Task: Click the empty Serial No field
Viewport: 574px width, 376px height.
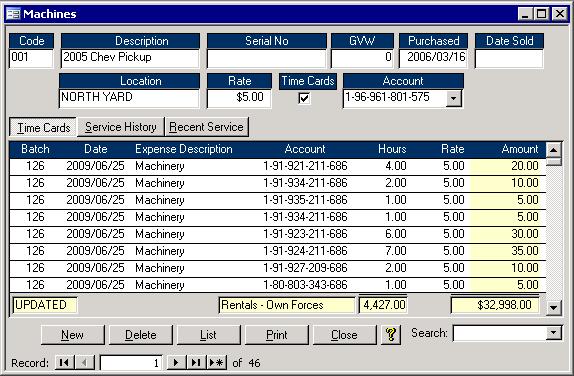Action: [x=266, y=59]
